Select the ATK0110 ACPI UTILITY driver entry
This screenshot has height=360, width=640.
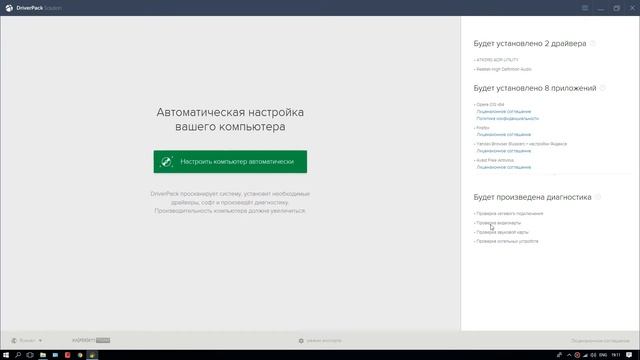pyautogui.click(x=497, y=60)
